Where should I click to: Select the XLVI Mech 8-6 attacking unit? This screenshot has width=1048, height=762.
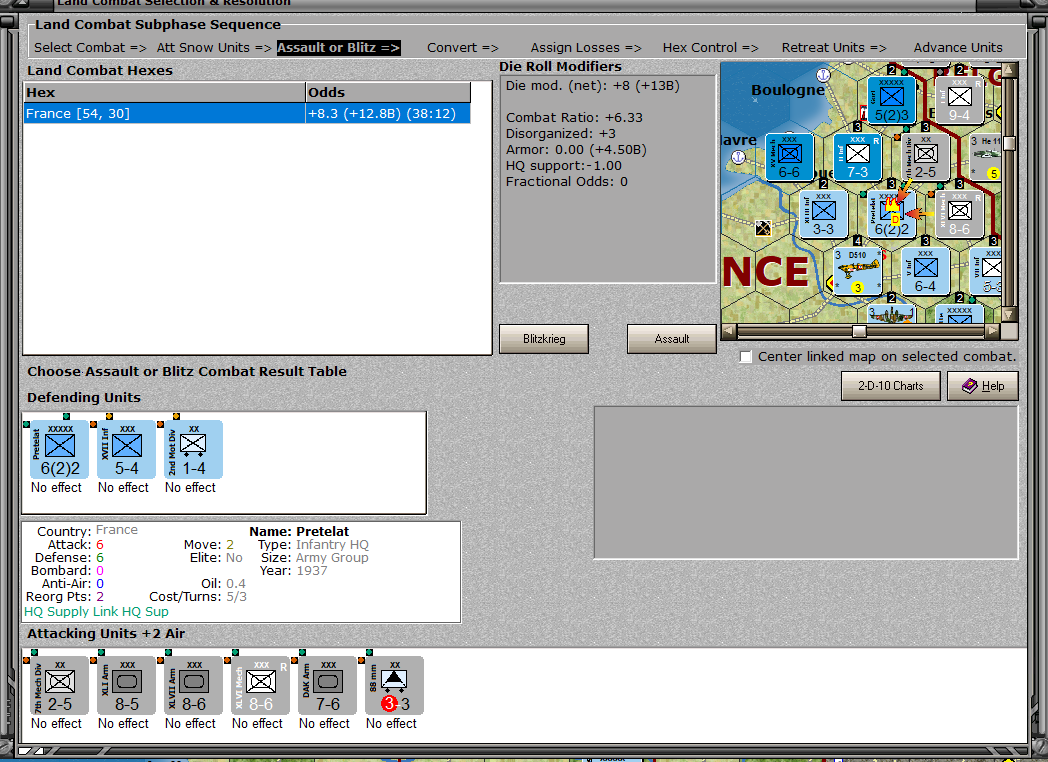click(x=261, y=685)
